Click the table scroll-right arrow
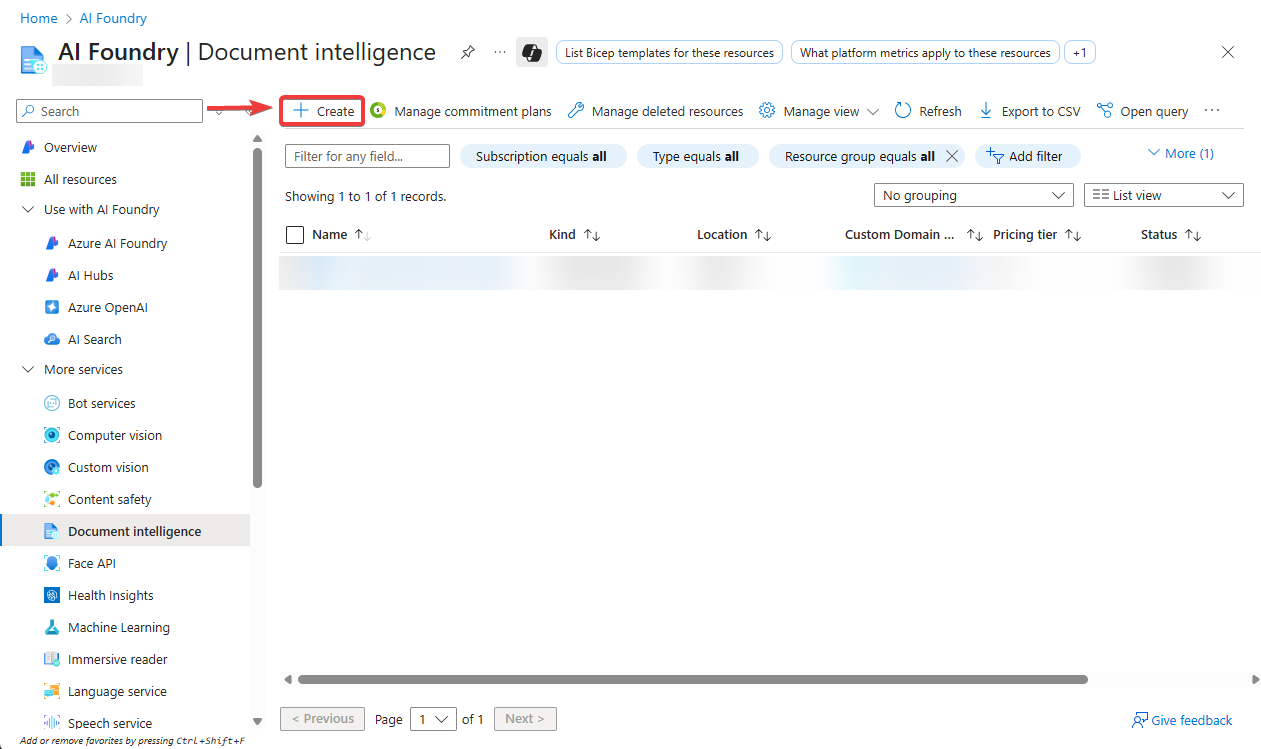 (1256, 680)
